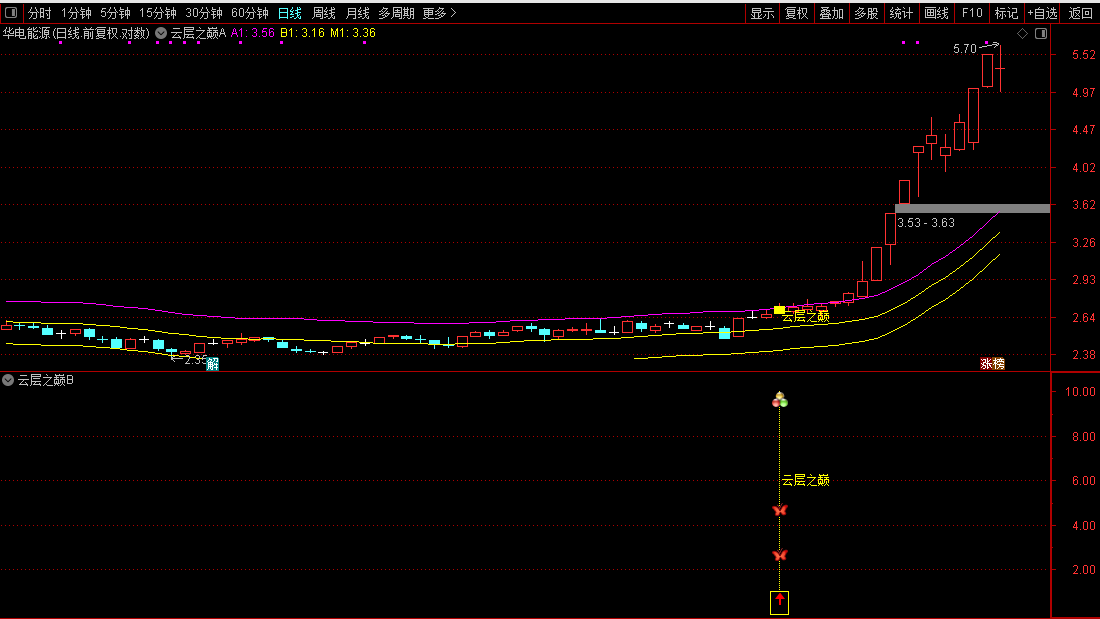This screenshot has width=1100, height=619.
Task: Select the 5分钟 period tab
Action: point(115,13)
